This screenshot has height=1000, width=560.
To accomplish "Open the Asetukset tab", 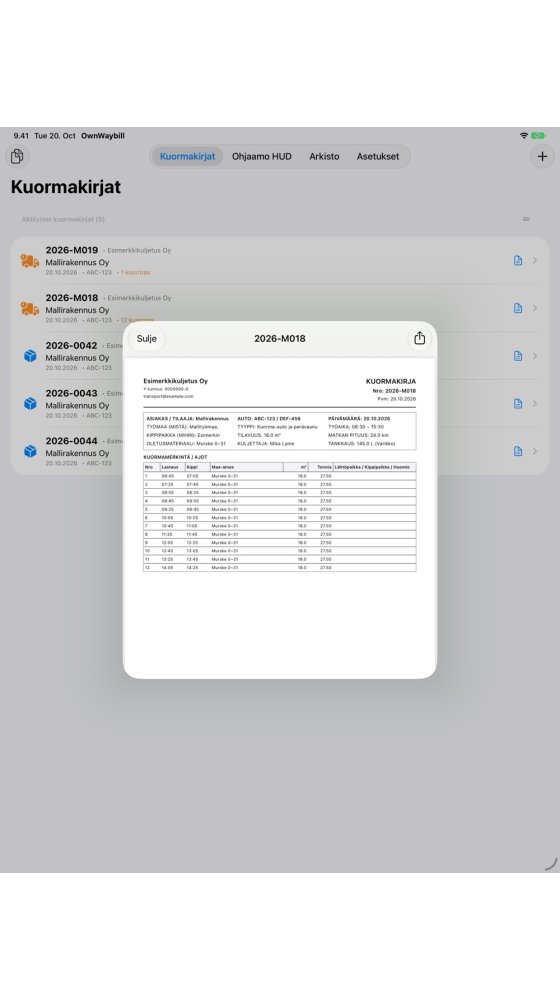I will pos(378,156).
